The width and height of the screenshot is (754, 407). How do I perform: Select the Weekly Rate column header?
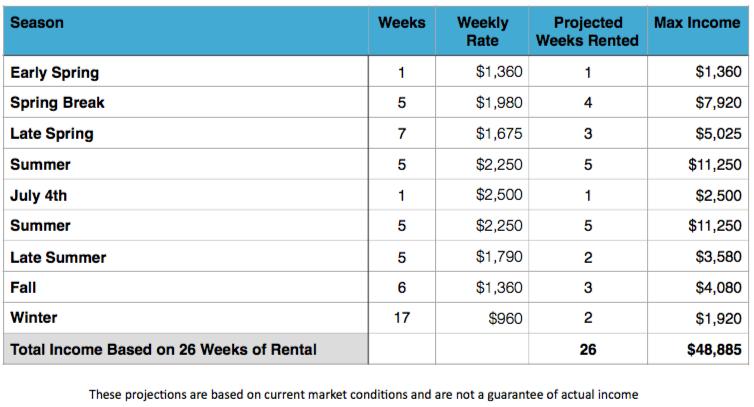click(482, 31)
